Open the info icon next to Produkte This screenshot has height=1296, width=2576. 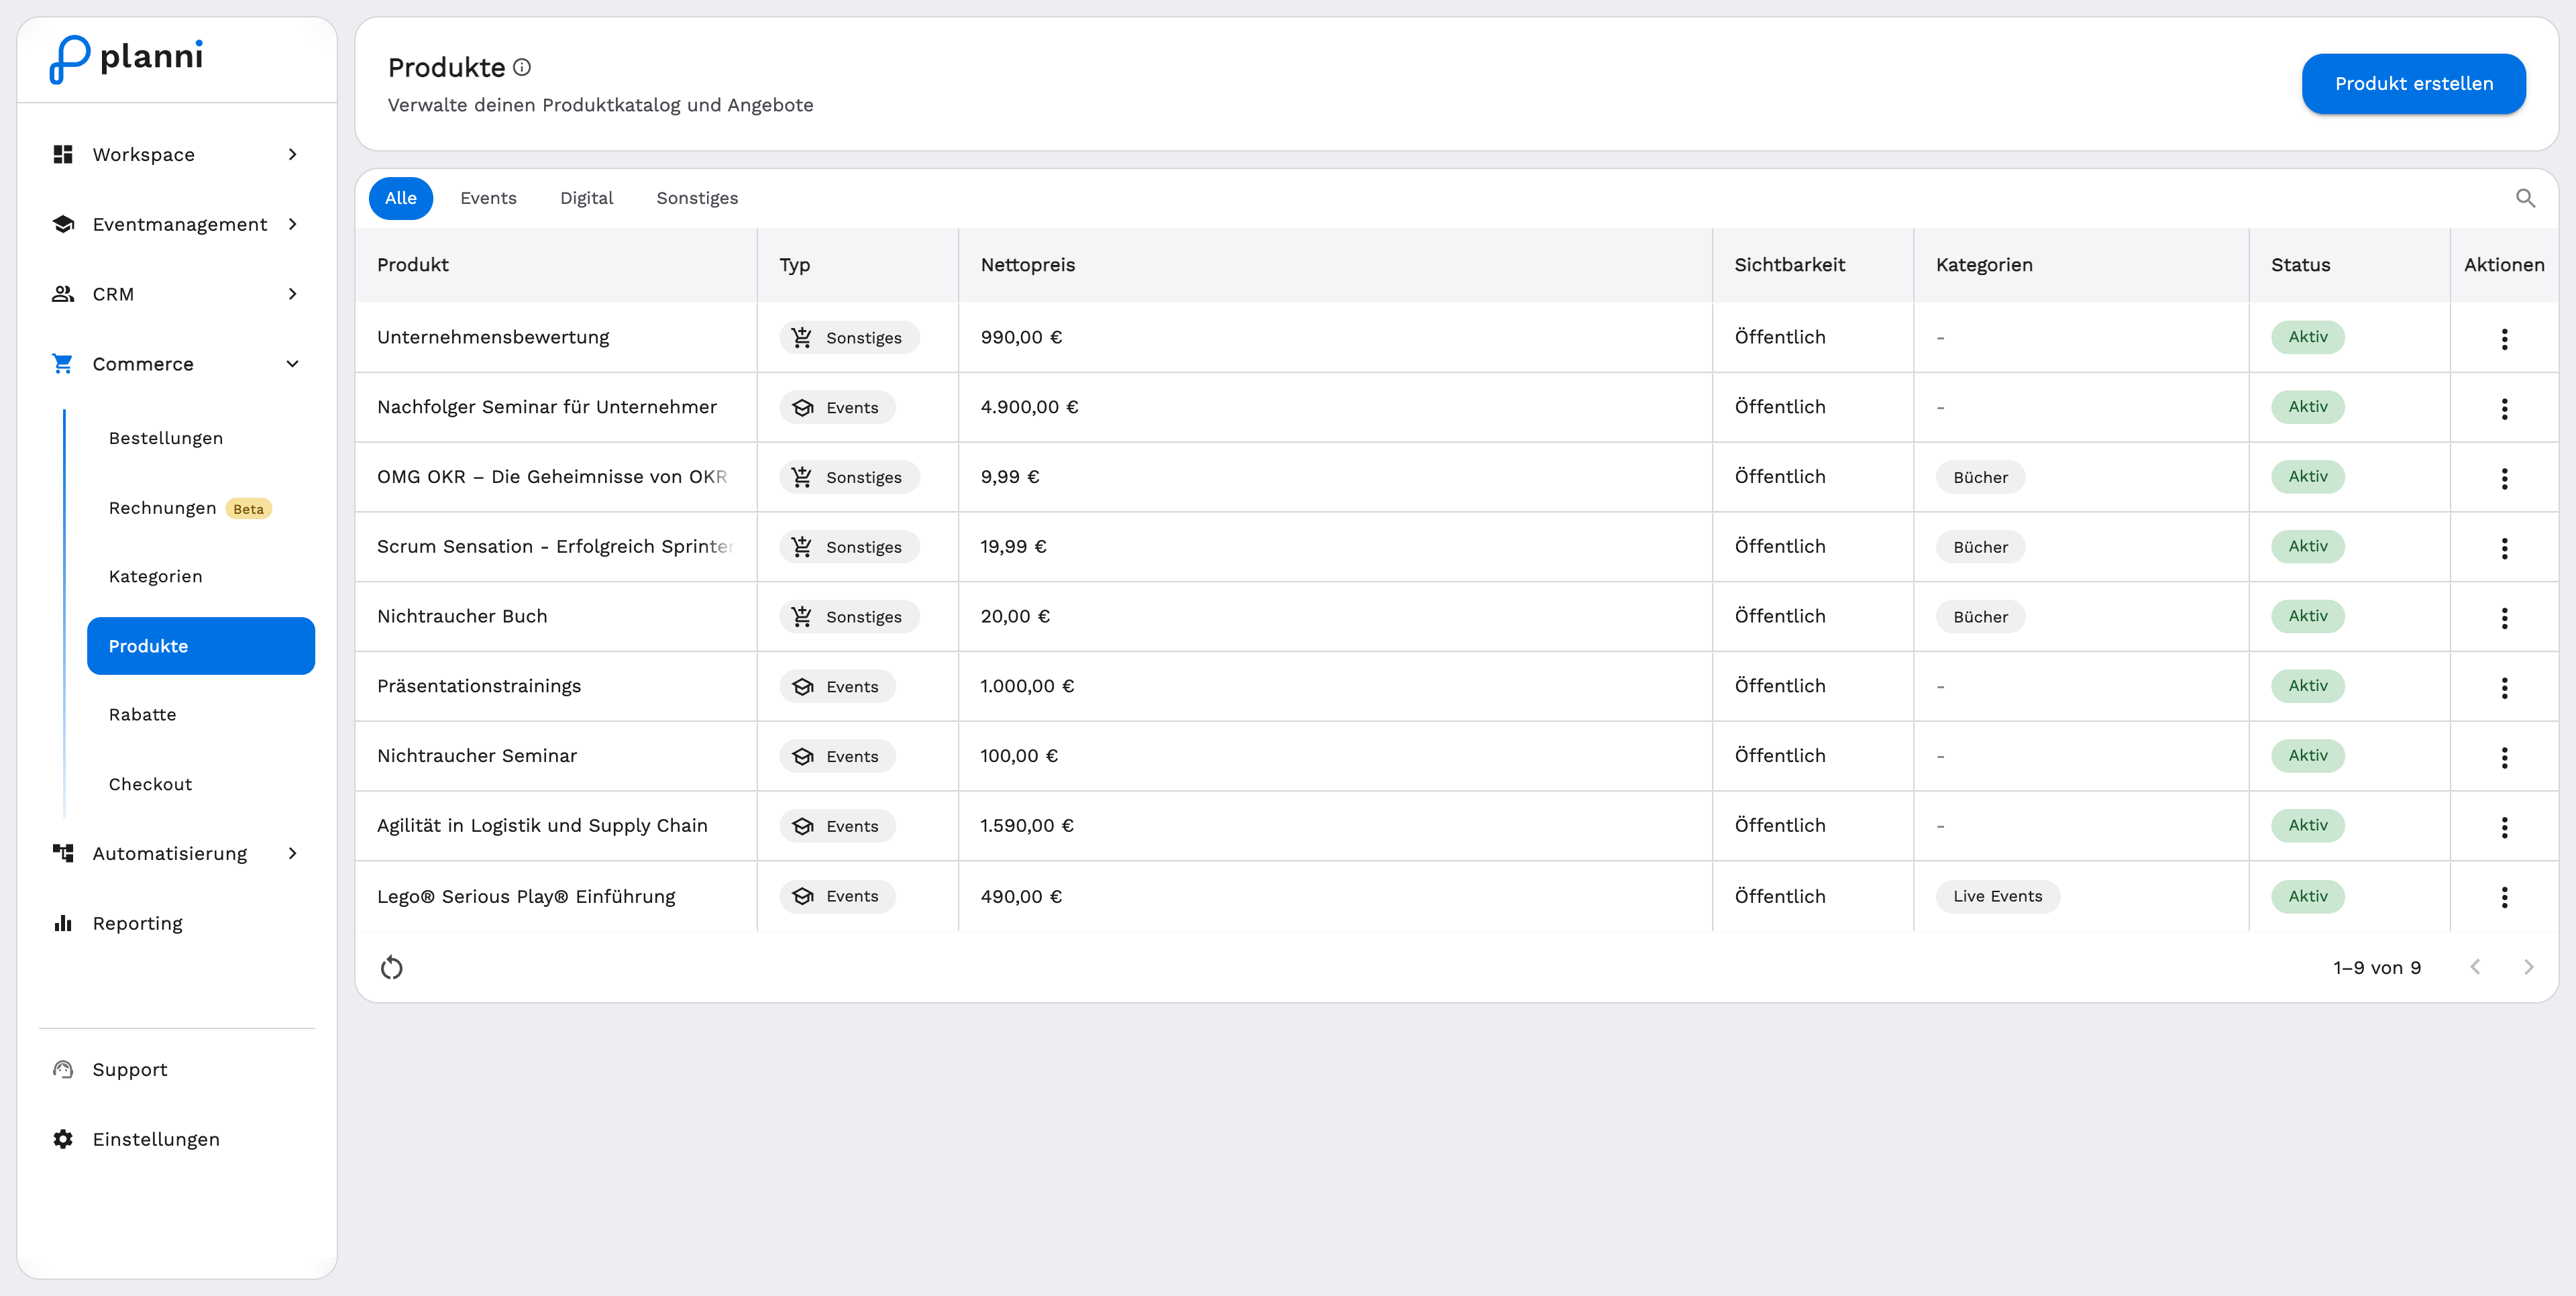pos(522,68)
